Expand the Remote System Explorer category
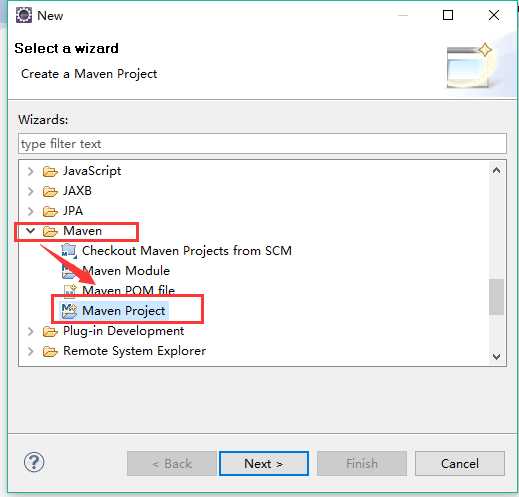 pos(30,351)
